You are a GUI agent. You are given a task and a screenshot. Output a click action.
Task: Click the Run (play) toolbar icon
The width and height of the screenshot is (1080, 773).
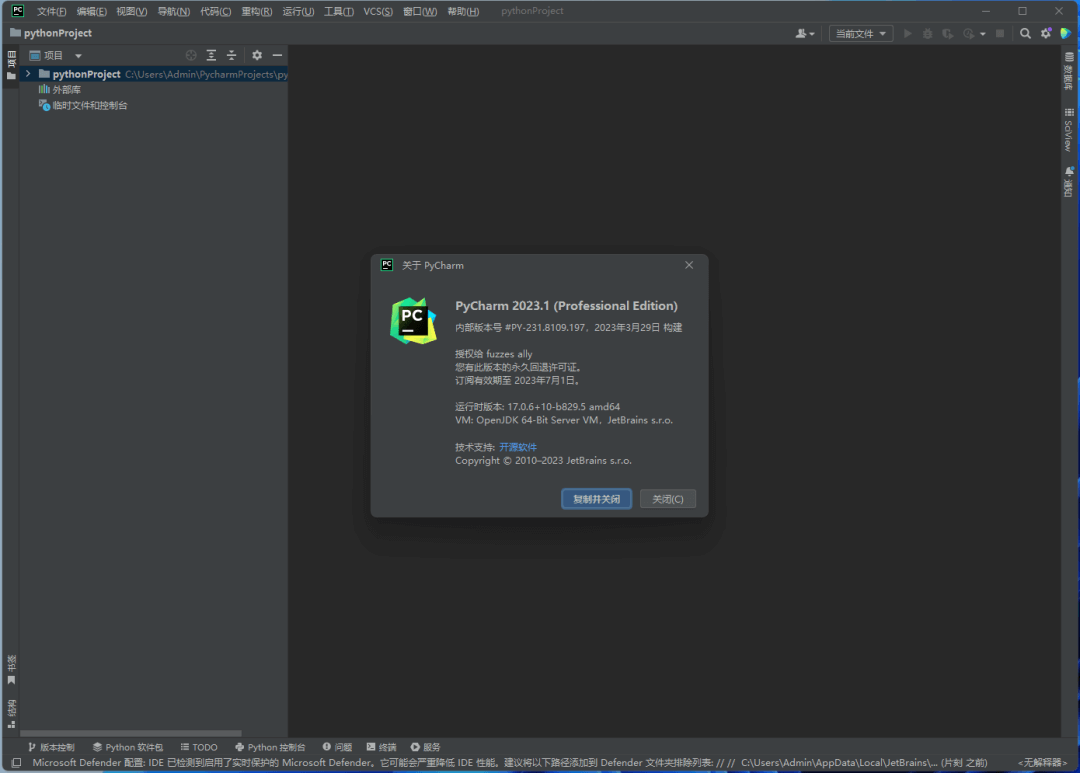click(x=908, y=33)
